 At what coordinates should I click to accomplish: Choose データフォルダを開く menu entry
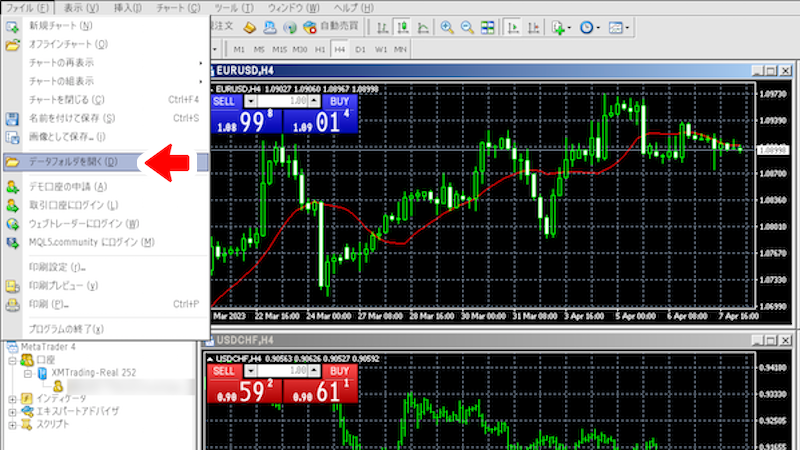[x=105, y=162]
